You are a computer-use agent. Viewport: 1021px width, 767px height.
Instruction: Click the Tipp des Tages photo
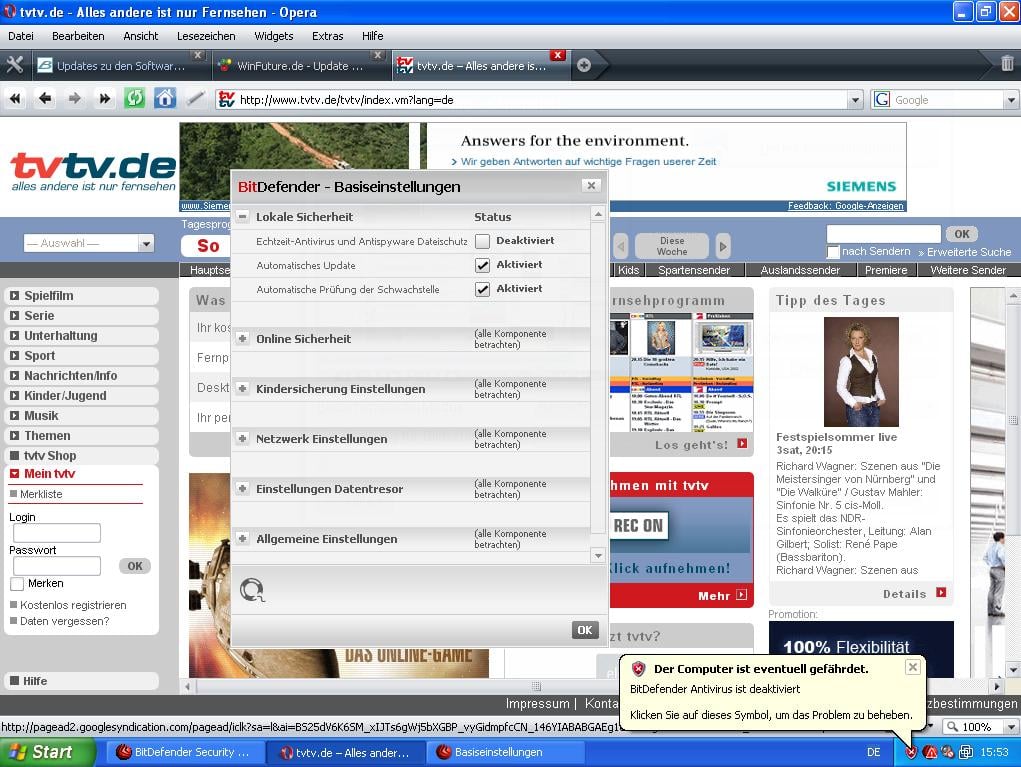coord(861,372)
